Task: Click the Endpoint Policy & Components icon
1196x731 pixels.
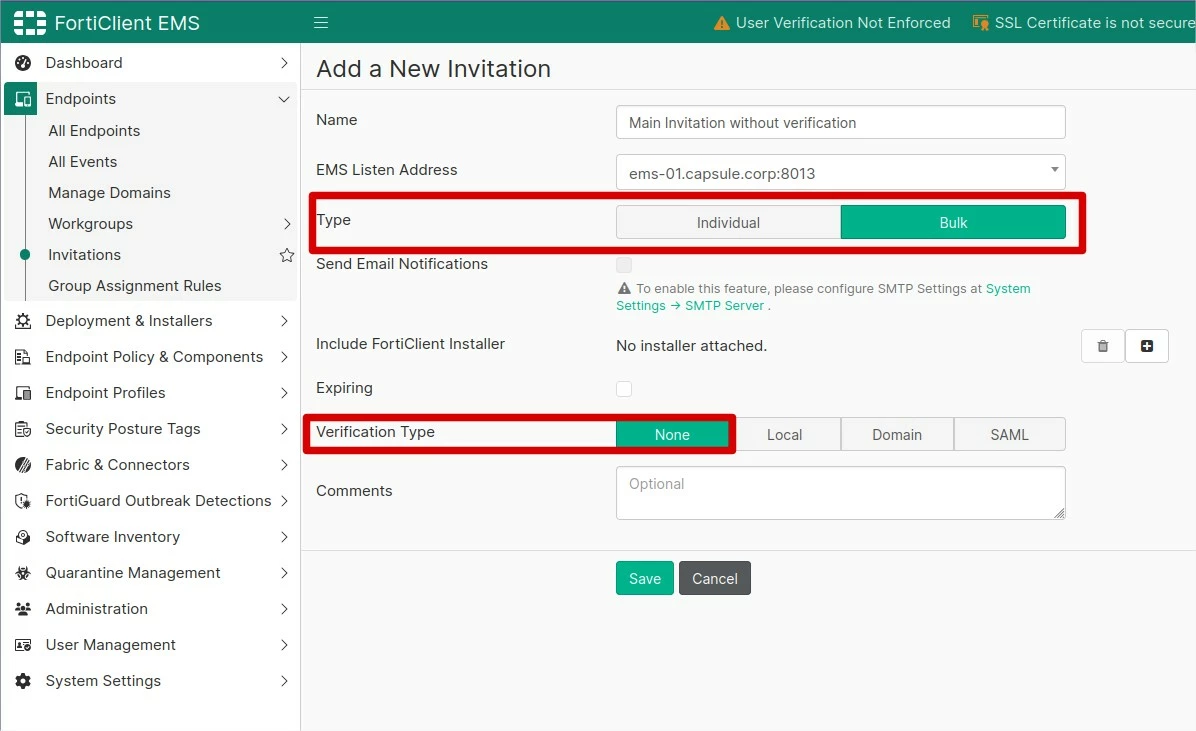Action: 23,357
